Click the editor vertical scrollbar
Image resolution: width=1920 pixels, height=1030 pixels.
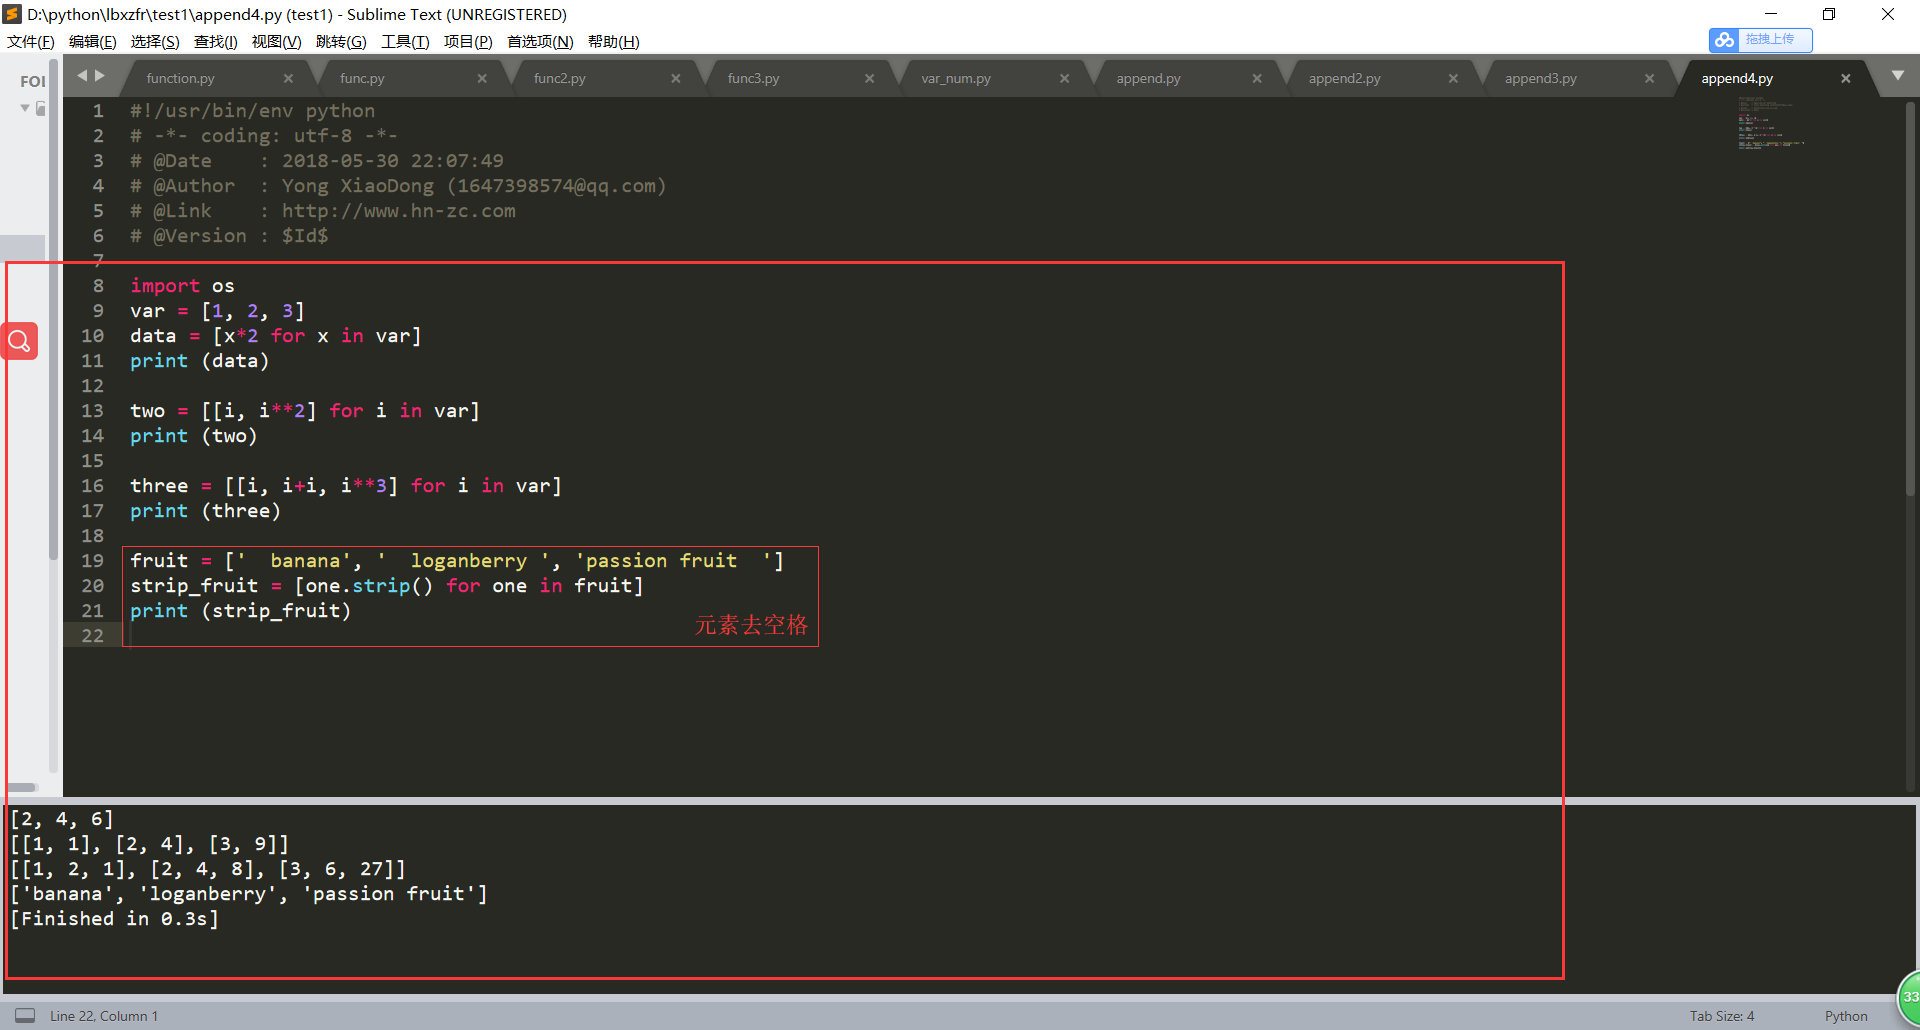coord(1910,300)
